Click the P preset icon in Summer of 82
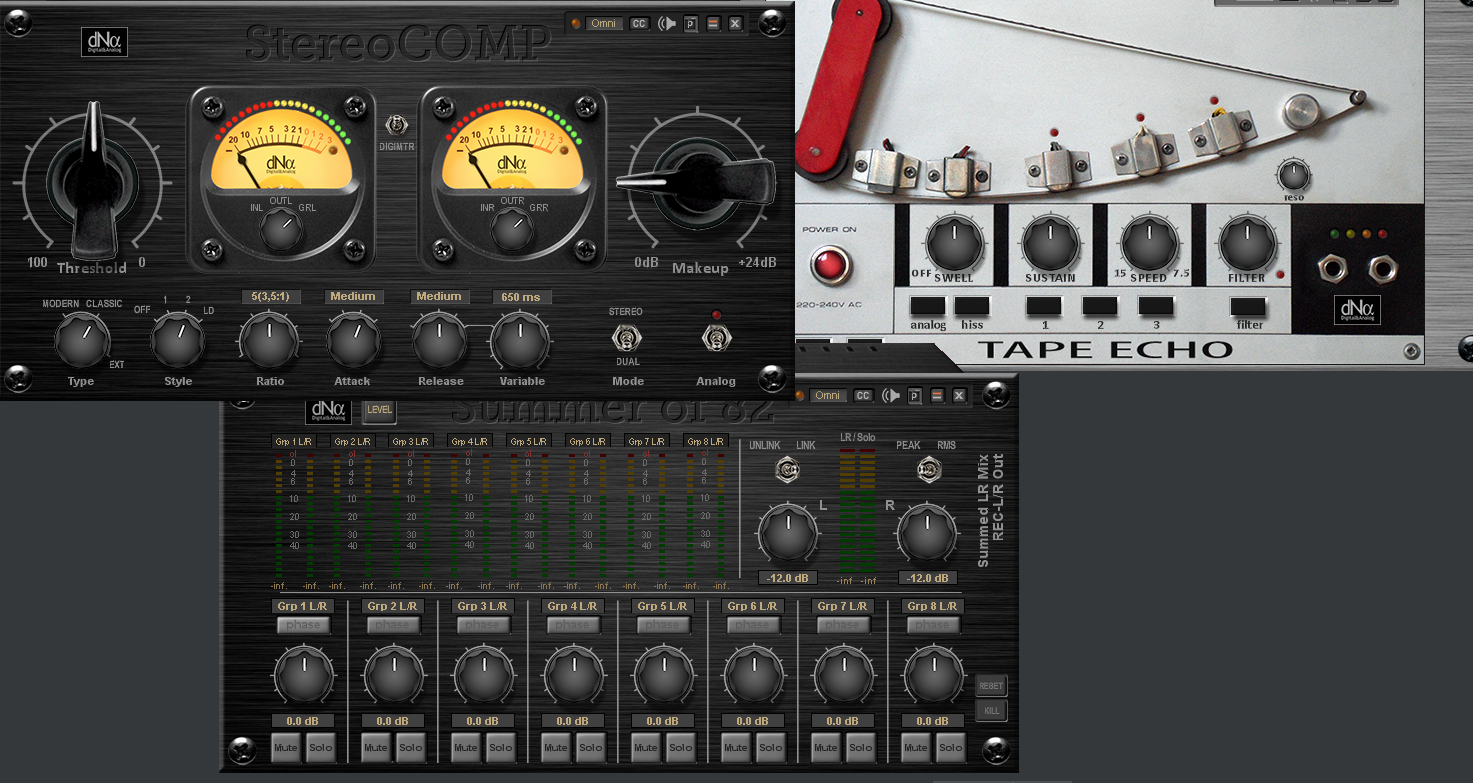The height and width of the screenshot is (783, 1473). [915, 396]
